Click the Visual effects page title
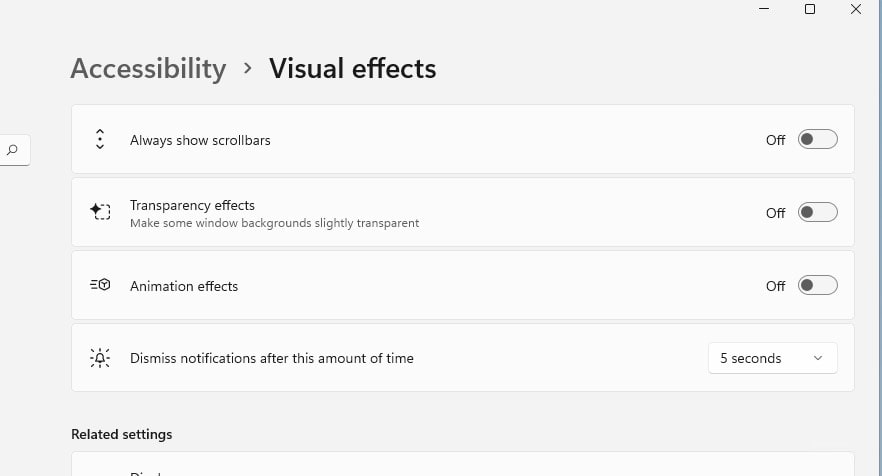The width and height of the screenshot is (882, 476). [352, 69]
